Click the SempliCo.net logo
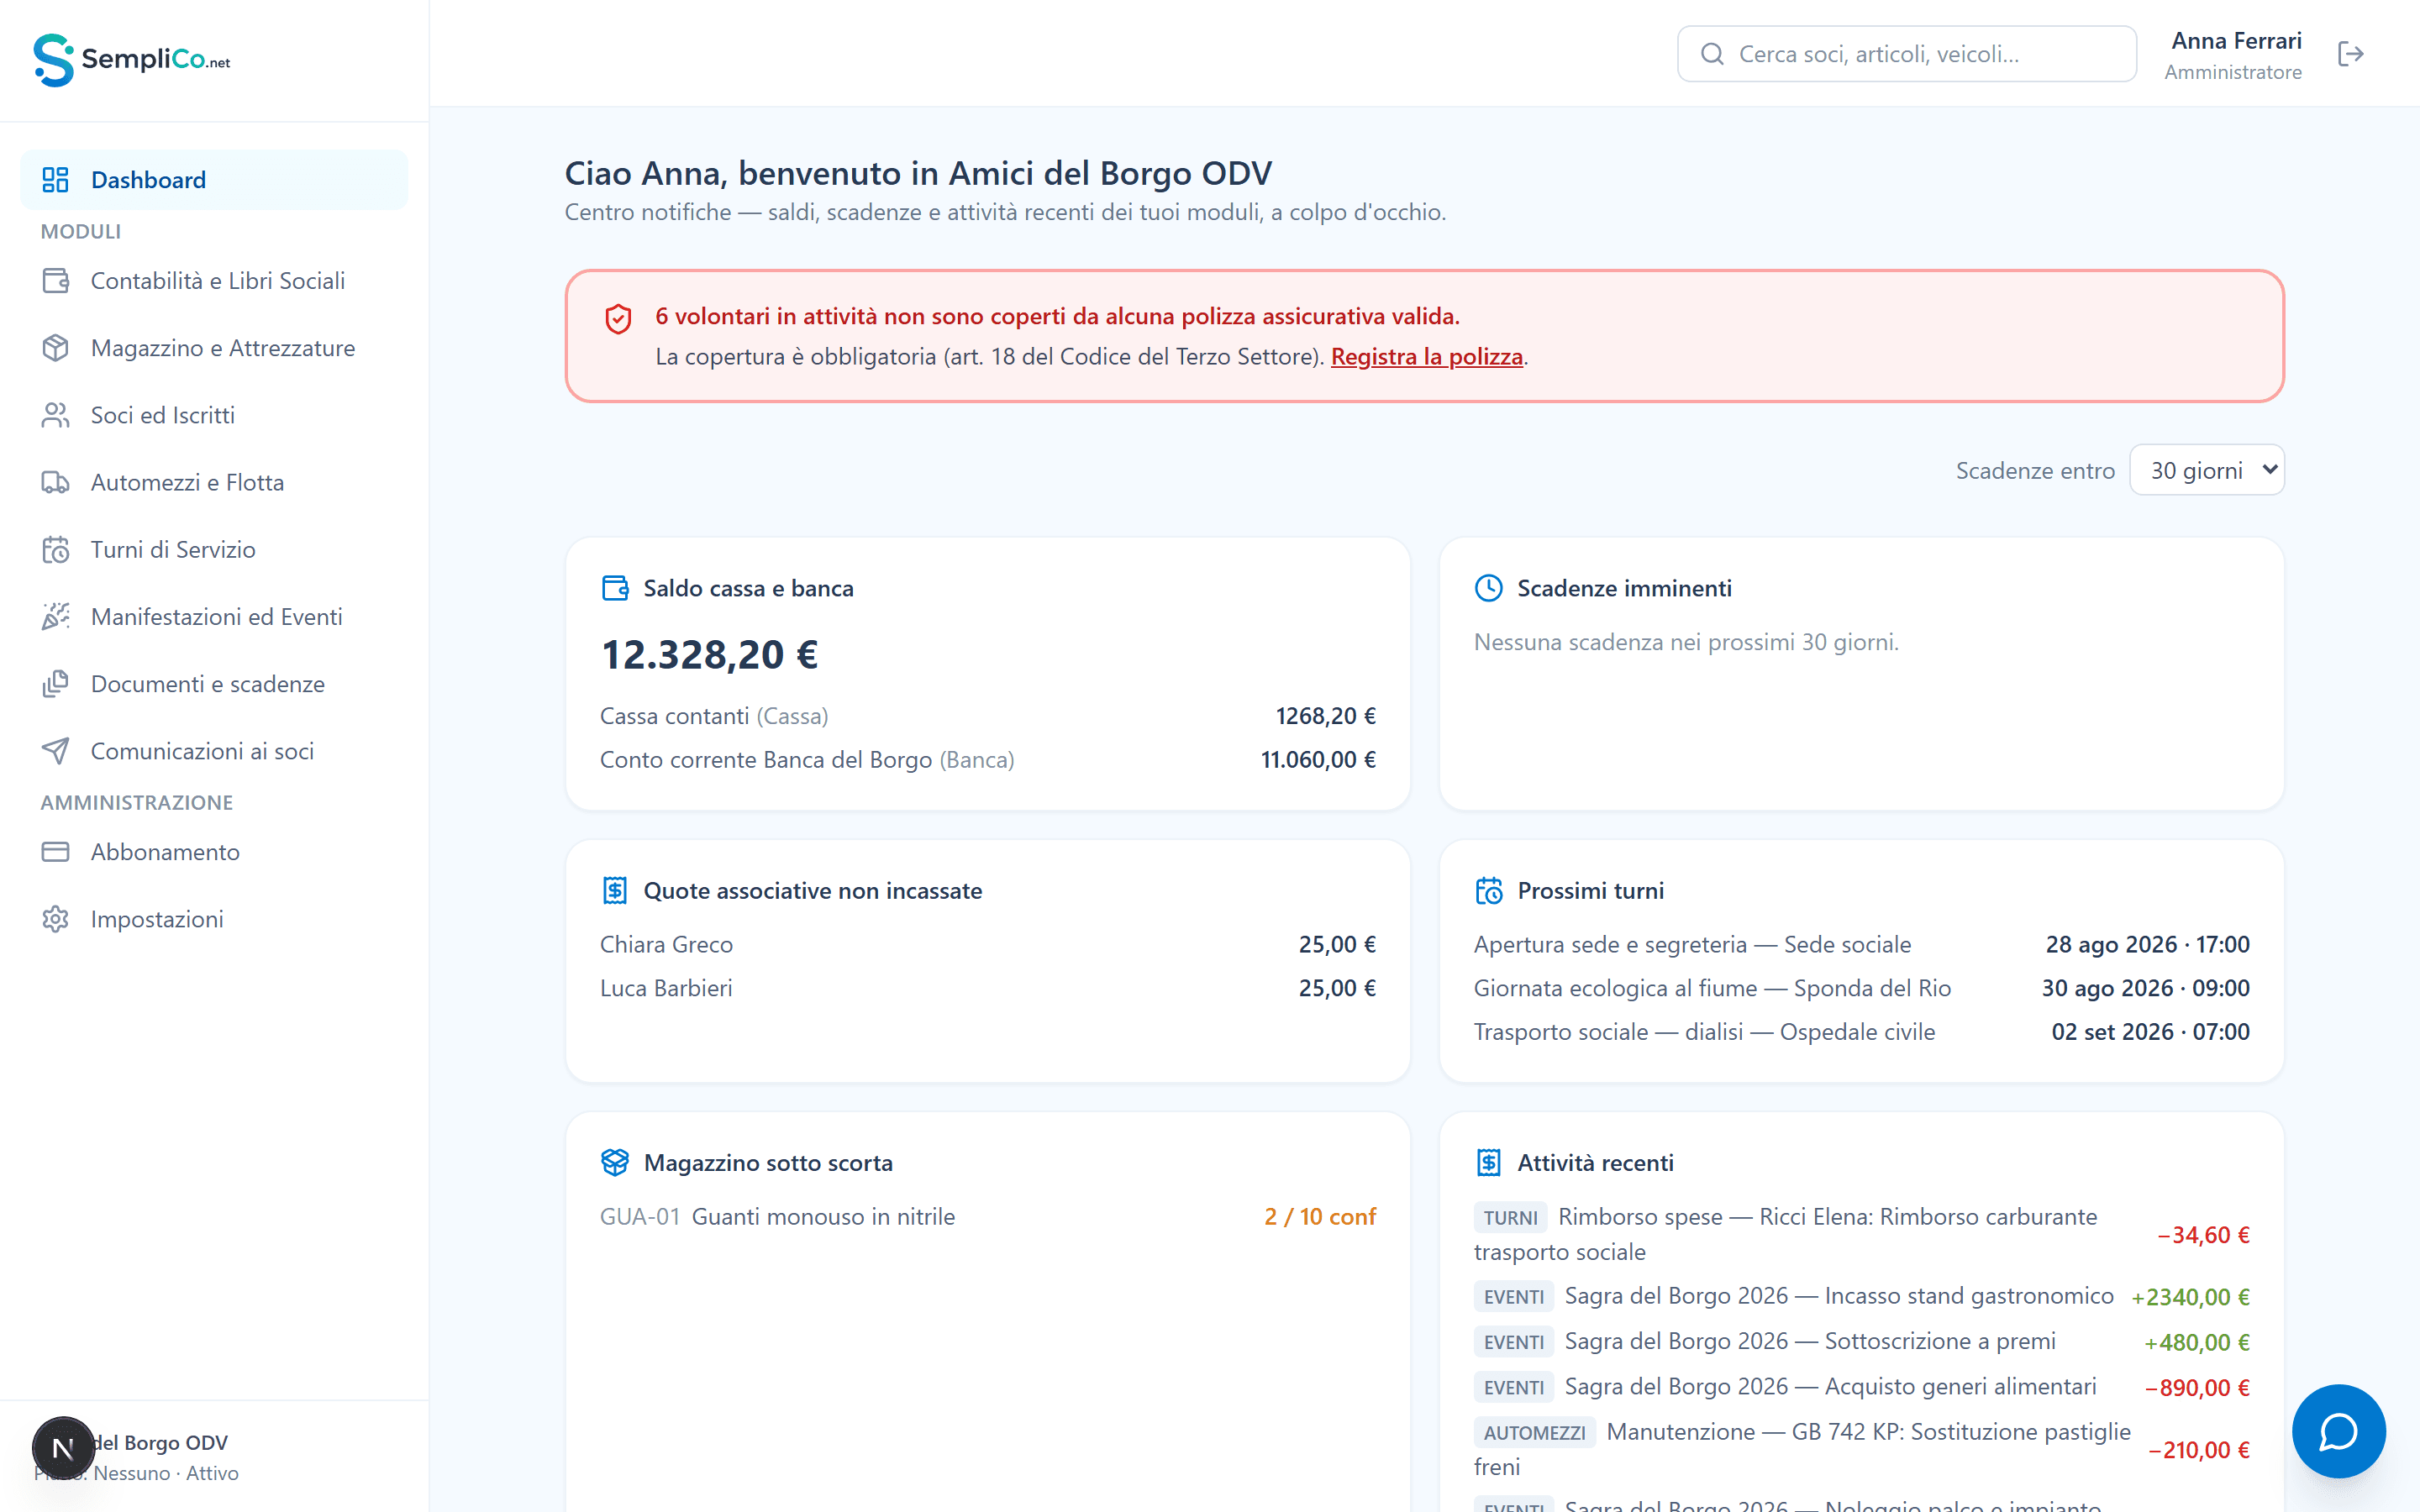The width and height of the screenshot is (2420, 1512). click(132, 60)
